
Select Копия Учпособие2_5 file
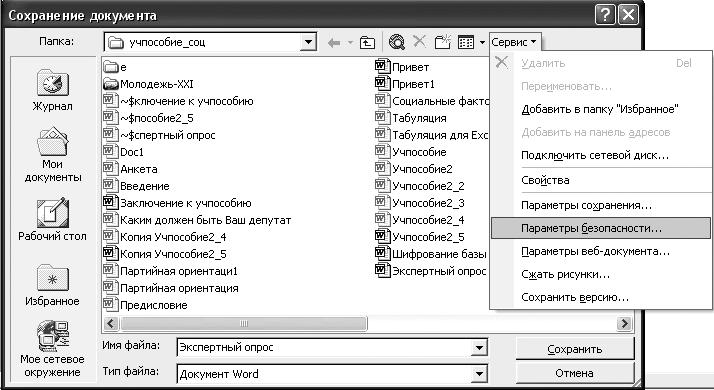click(x=165, y=254)
